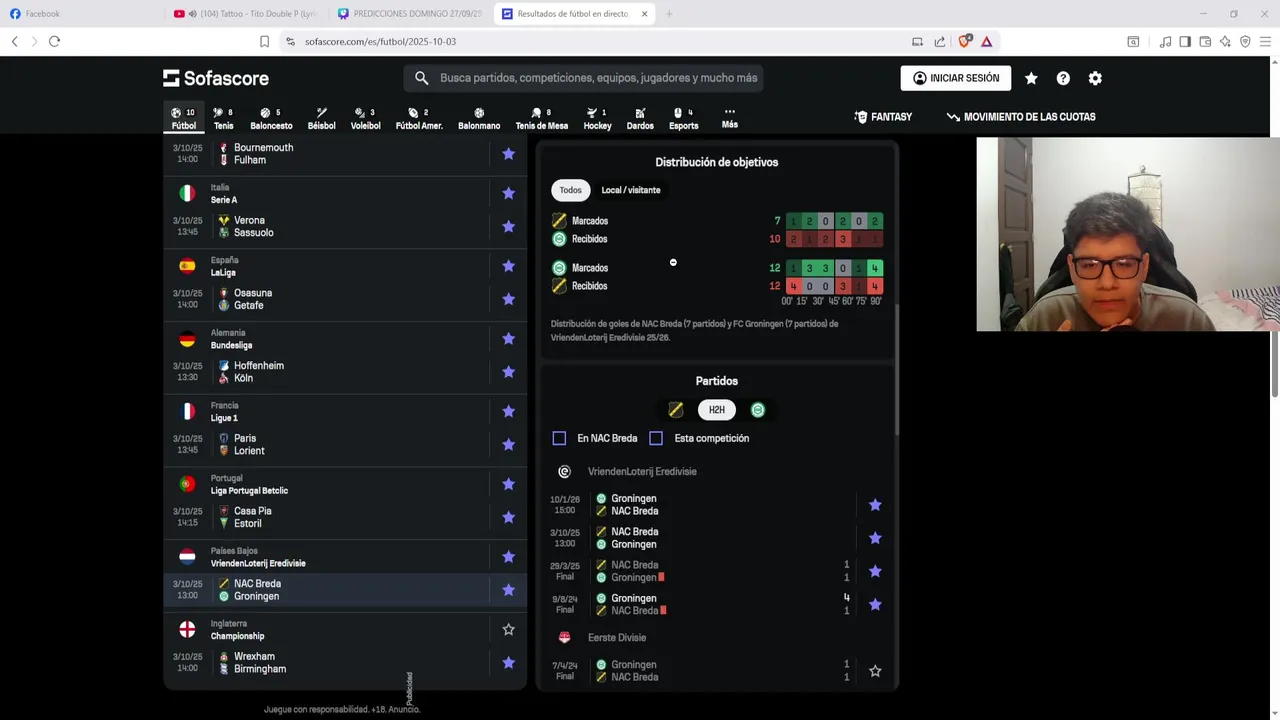Click the bookmark icon in address bar
Screen dimensions: 1280x720
(264, 41)
